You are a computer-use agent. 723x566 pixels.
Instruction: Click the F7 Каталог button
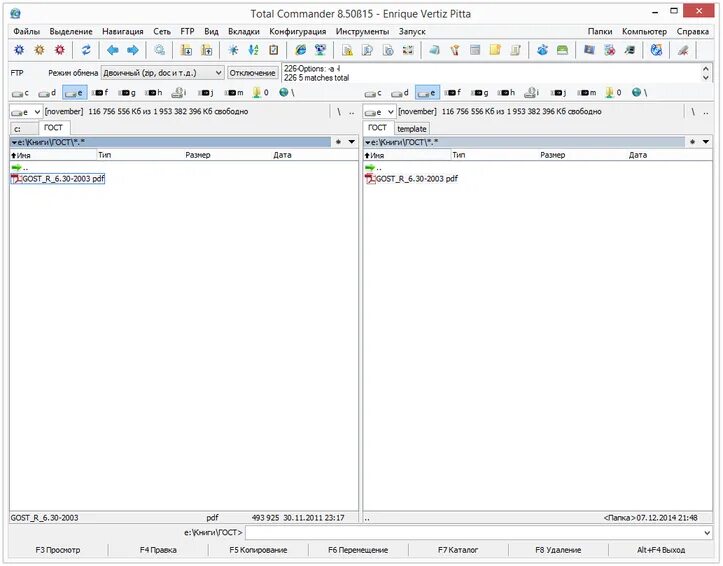point(458,550)
